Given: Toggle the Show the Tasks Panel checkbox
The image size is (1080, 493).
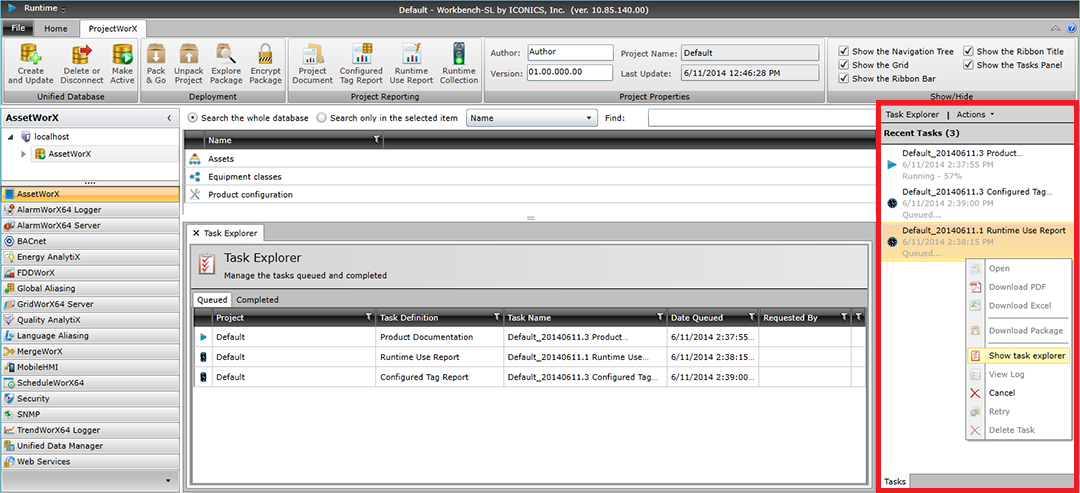Looking at the screenshot, I should (x=970, y=65).
